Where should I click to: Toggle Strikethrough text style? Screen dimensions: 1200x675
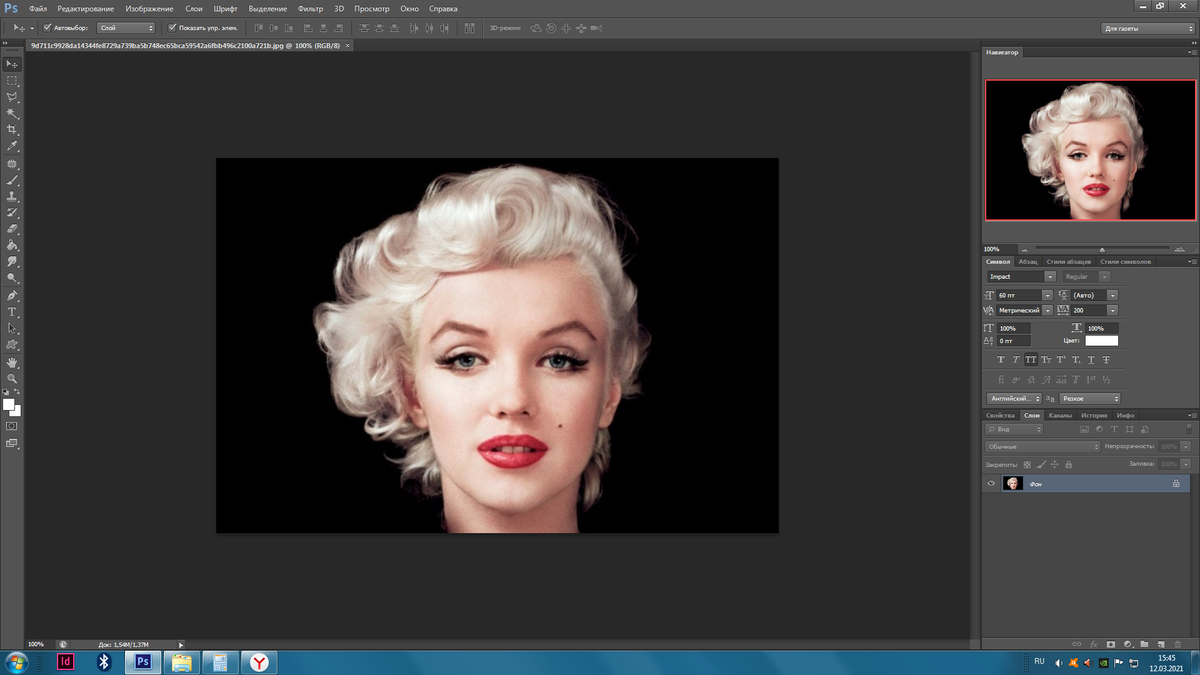[1106, 360]
